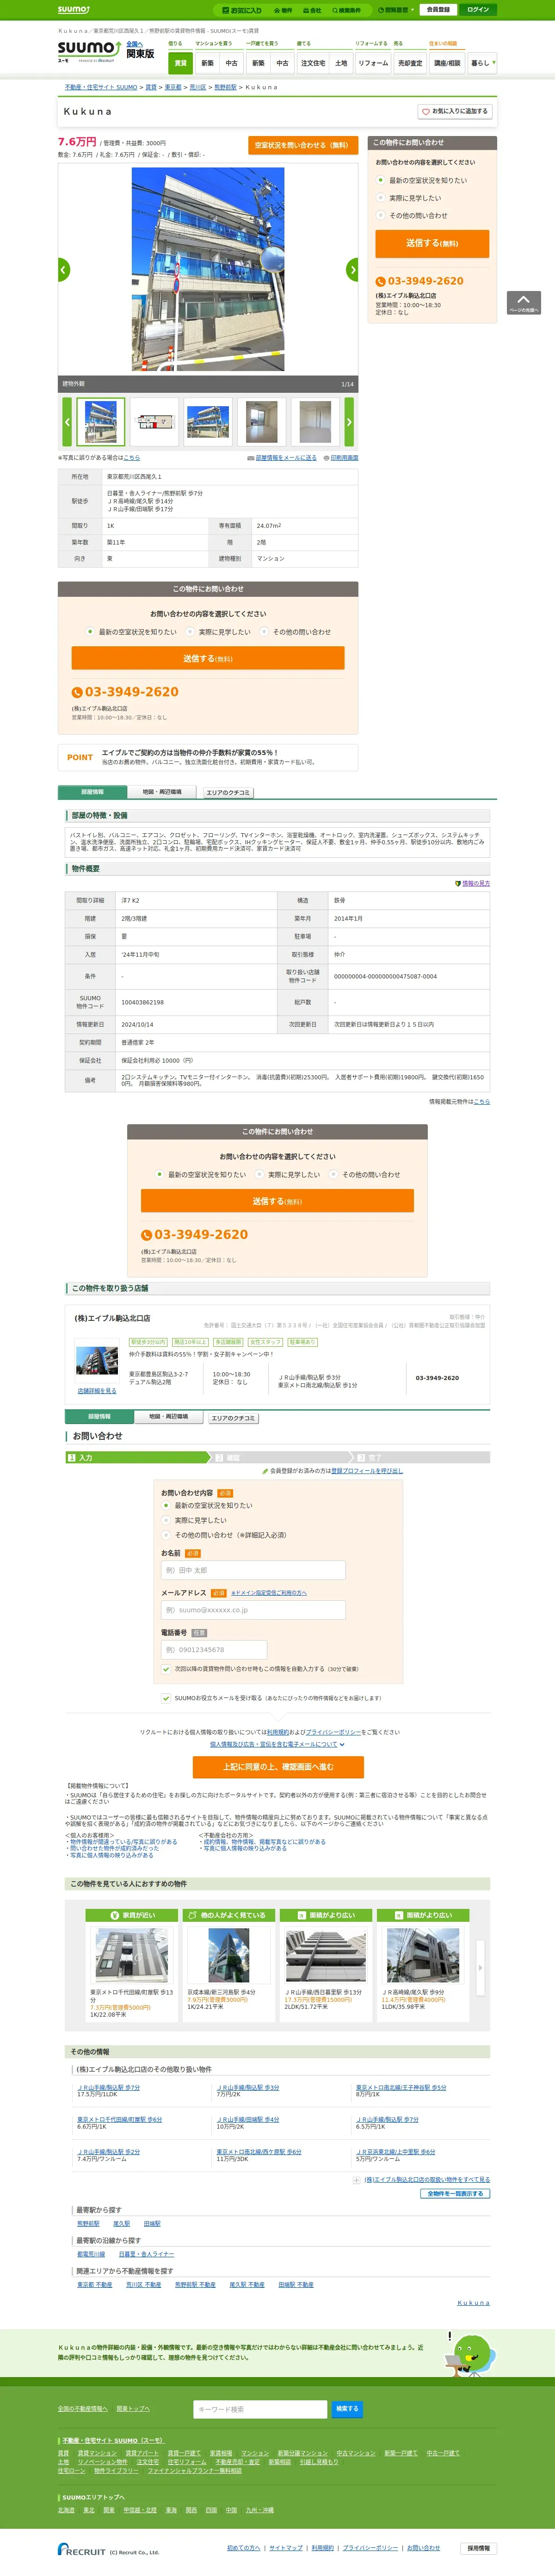Select sidebar radio 実際に見学したい
Screen dimensions: 555x2576
(380, 198)
